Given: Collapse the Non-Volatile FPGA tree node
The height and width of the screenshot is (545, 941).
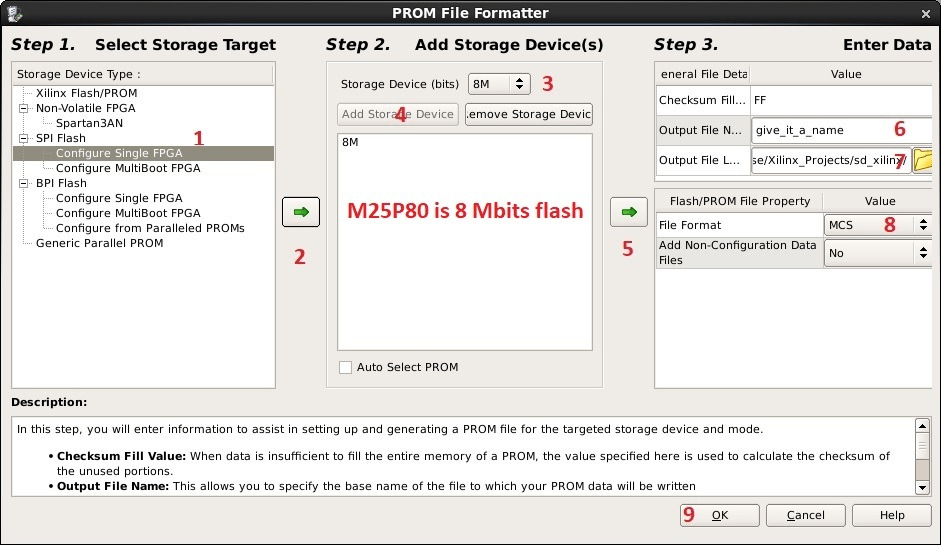Looking at the screenshot, I should click(x=23, y=108).
